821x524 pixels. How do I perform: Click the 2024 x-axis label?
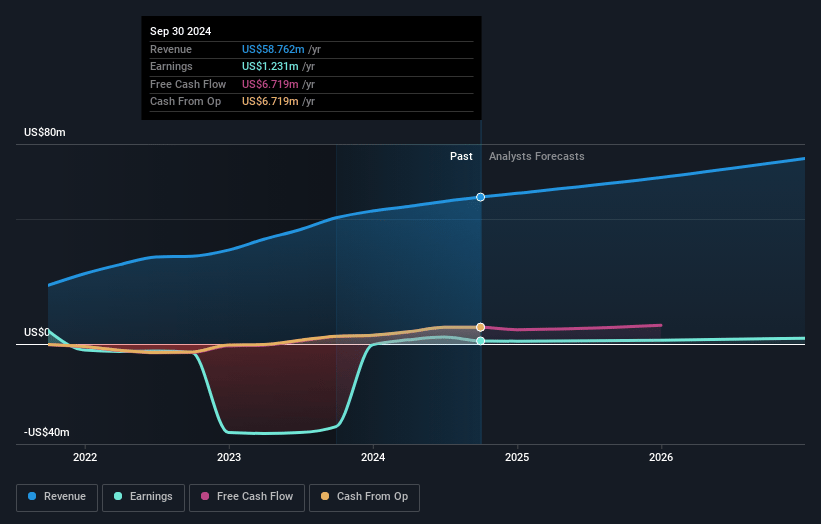(x=373, y=457)
